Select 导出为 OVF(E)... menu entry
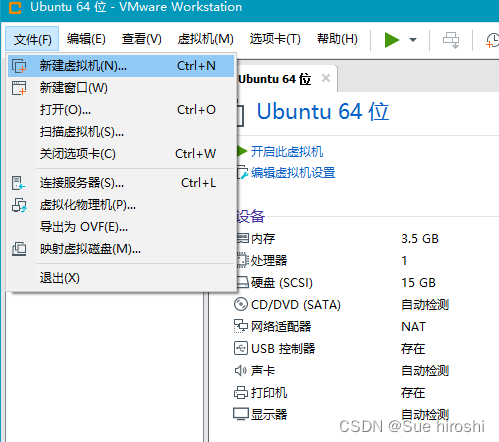The image size is (499, 442). [121, 227]
